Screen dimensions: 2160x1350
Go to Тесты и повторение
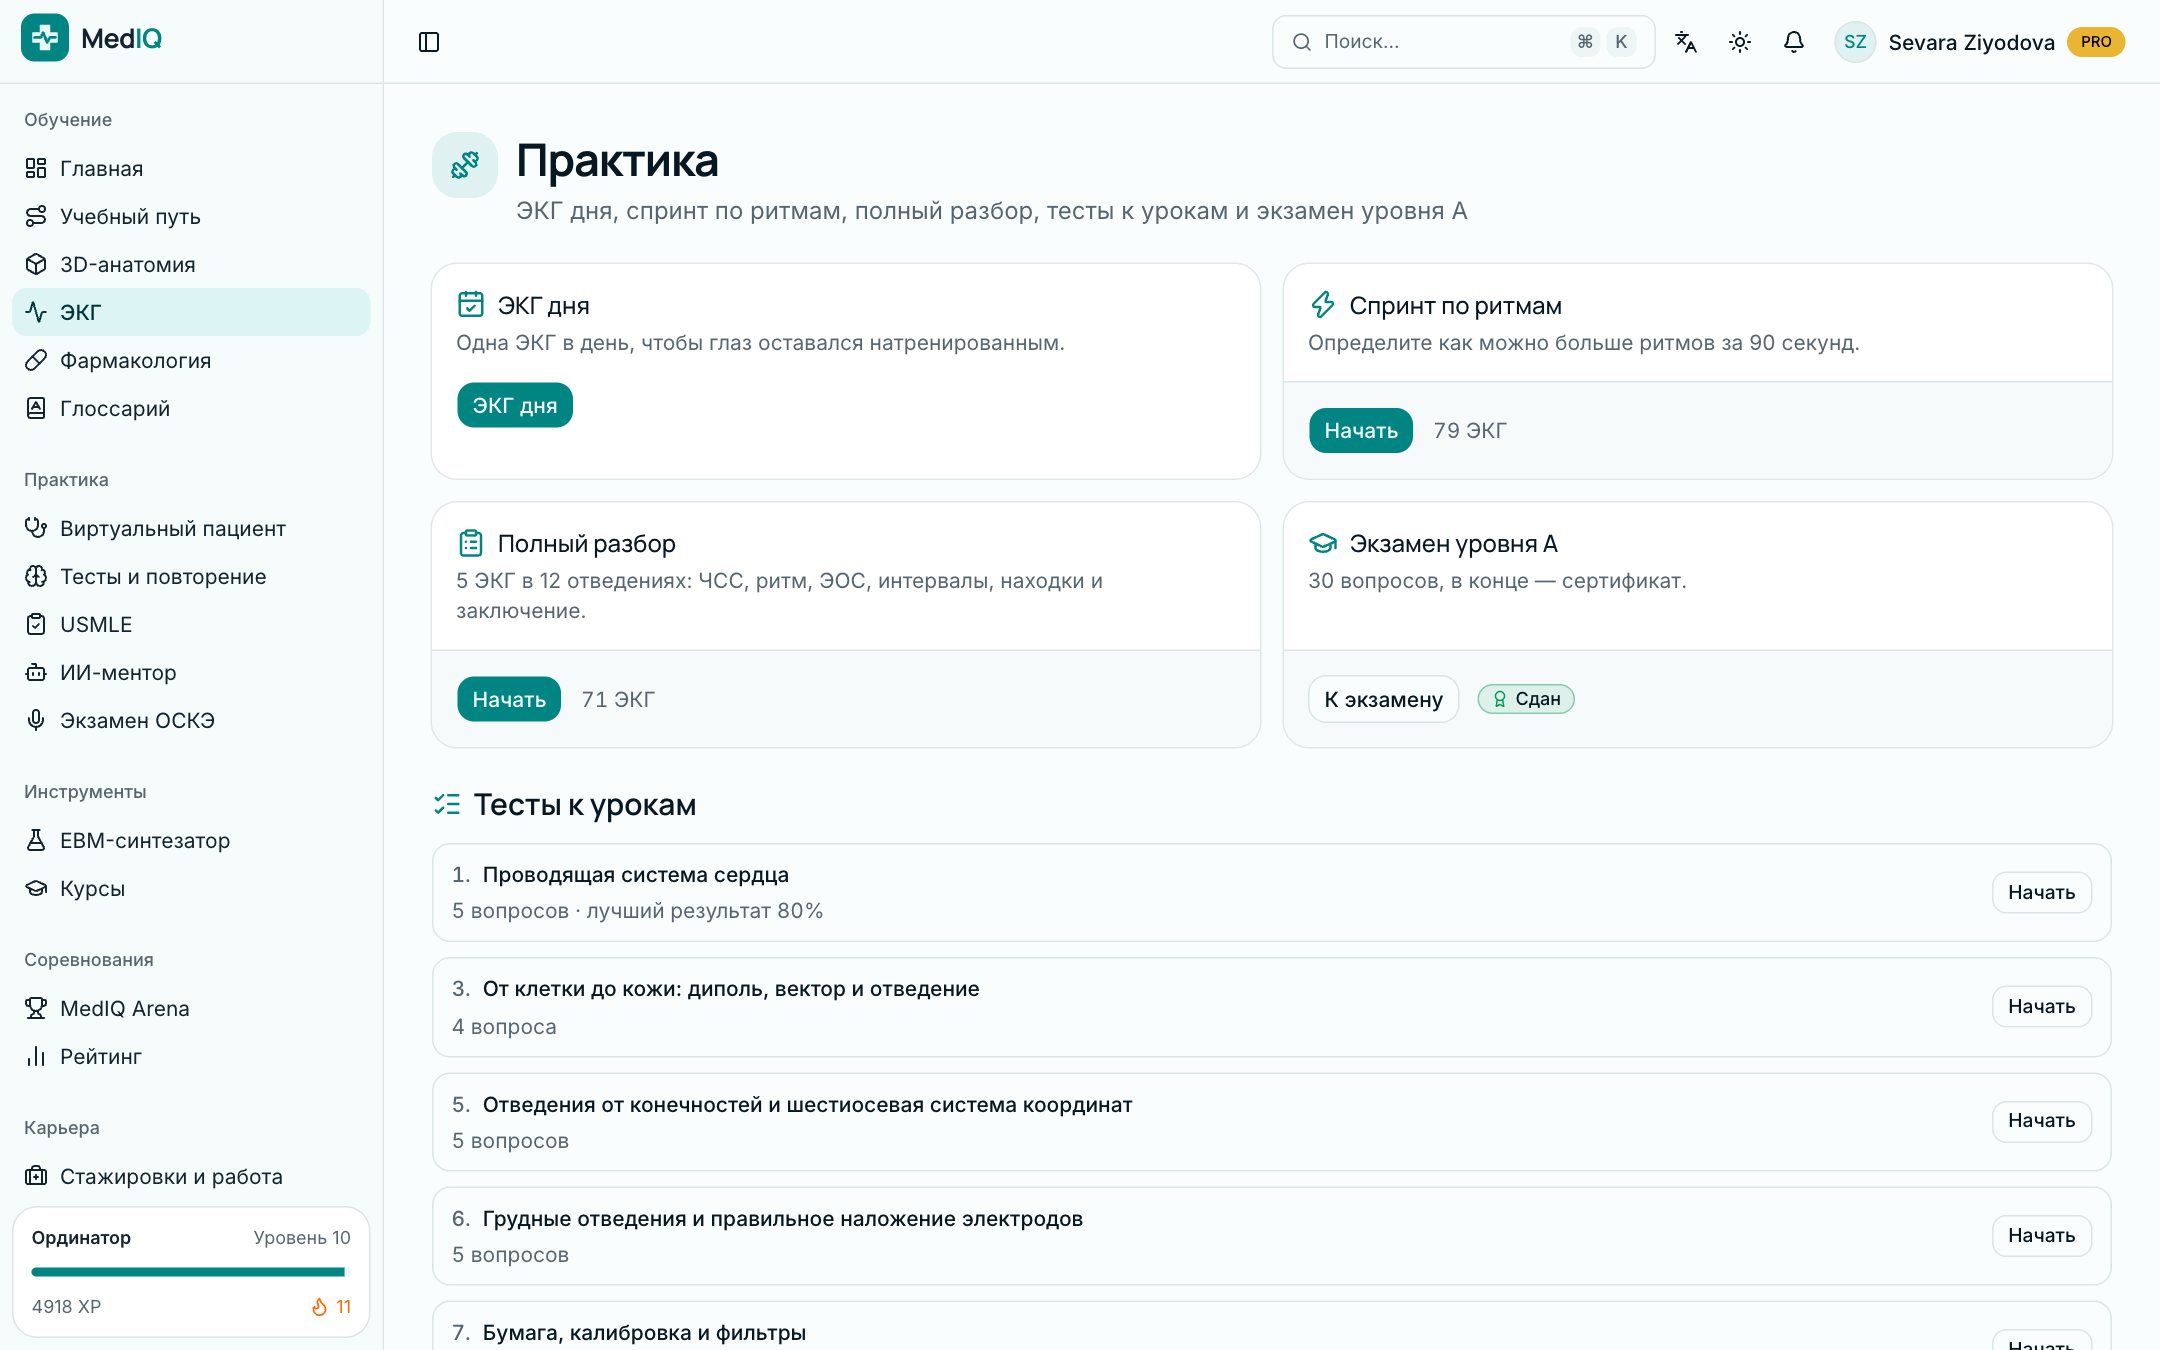191,576
